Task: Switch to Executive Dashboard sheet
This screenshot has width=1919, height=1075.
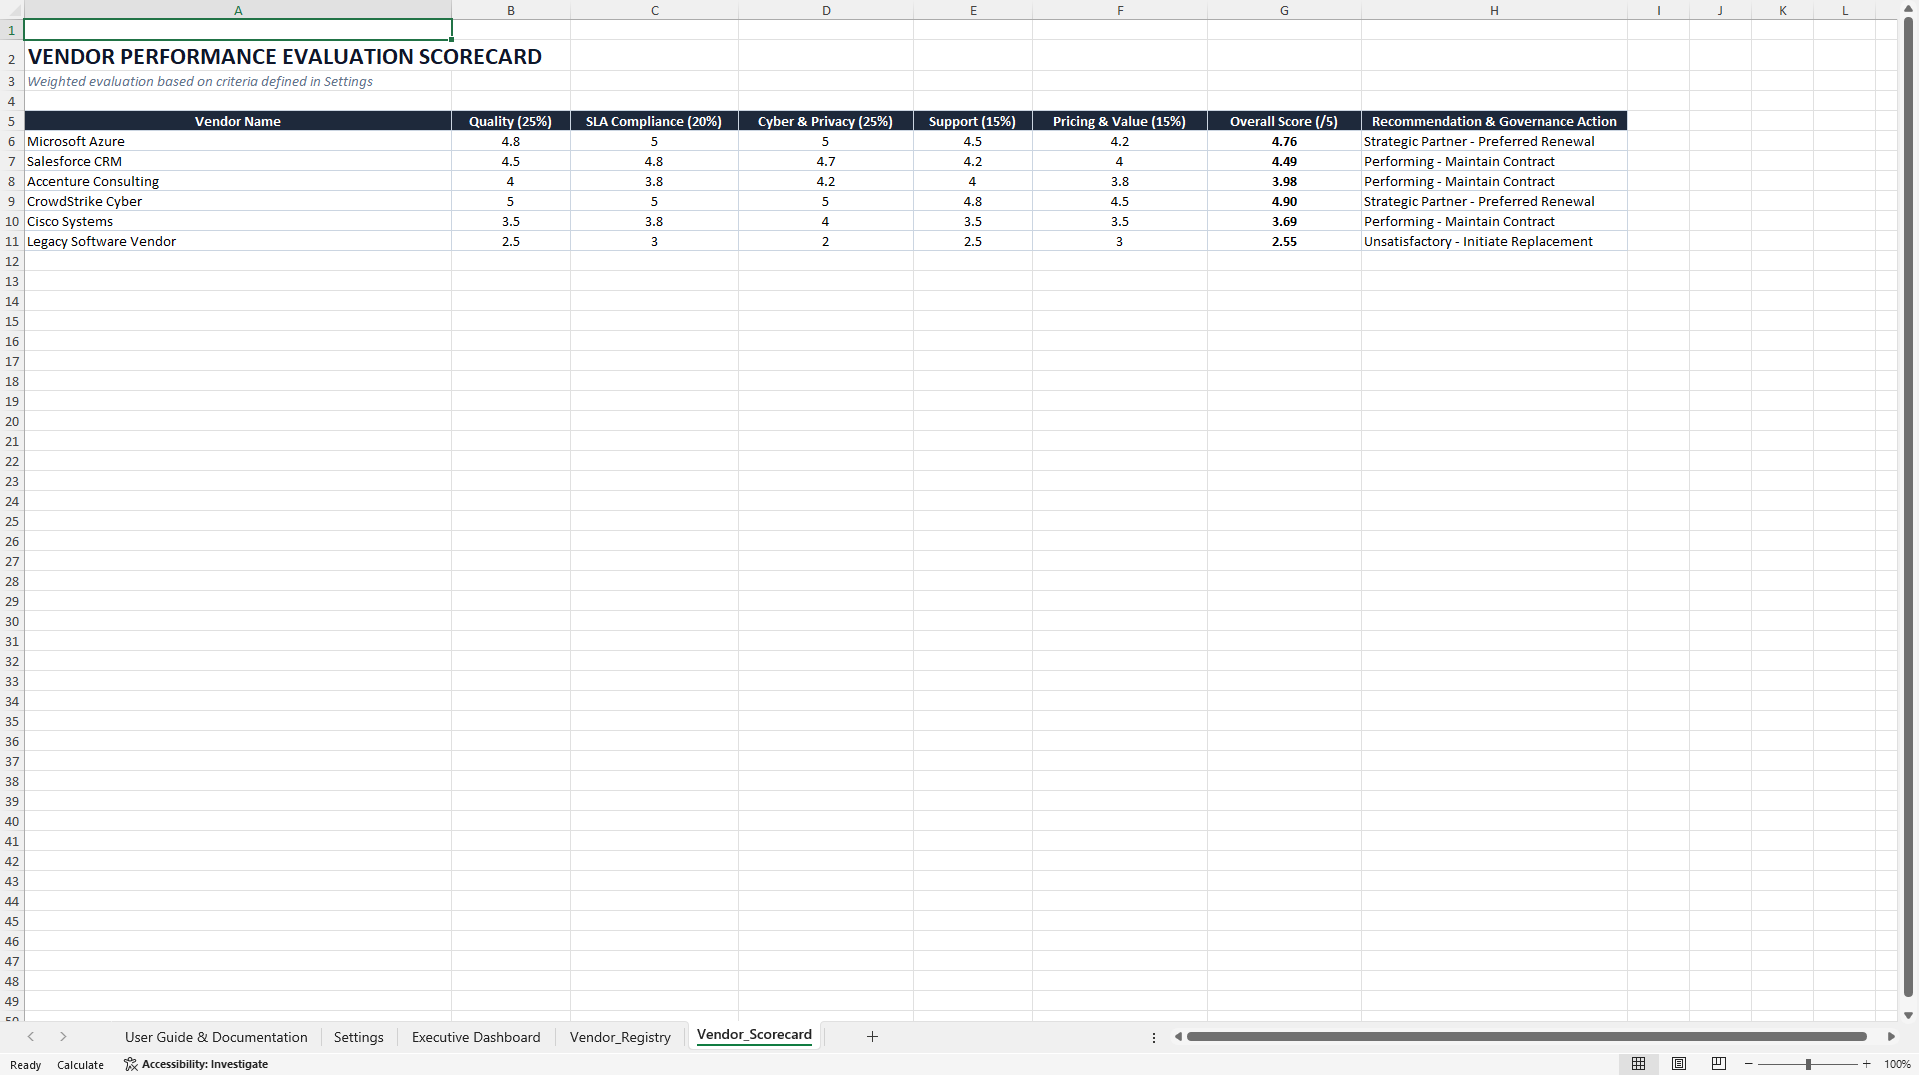Action: [476, 1037]
